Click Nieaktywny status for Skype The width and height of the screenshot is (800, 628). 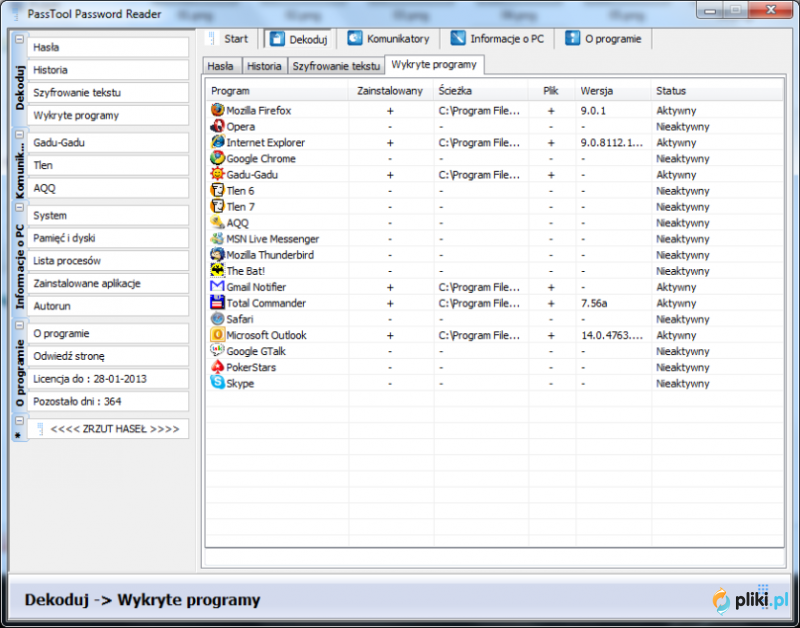pos(683,384)
